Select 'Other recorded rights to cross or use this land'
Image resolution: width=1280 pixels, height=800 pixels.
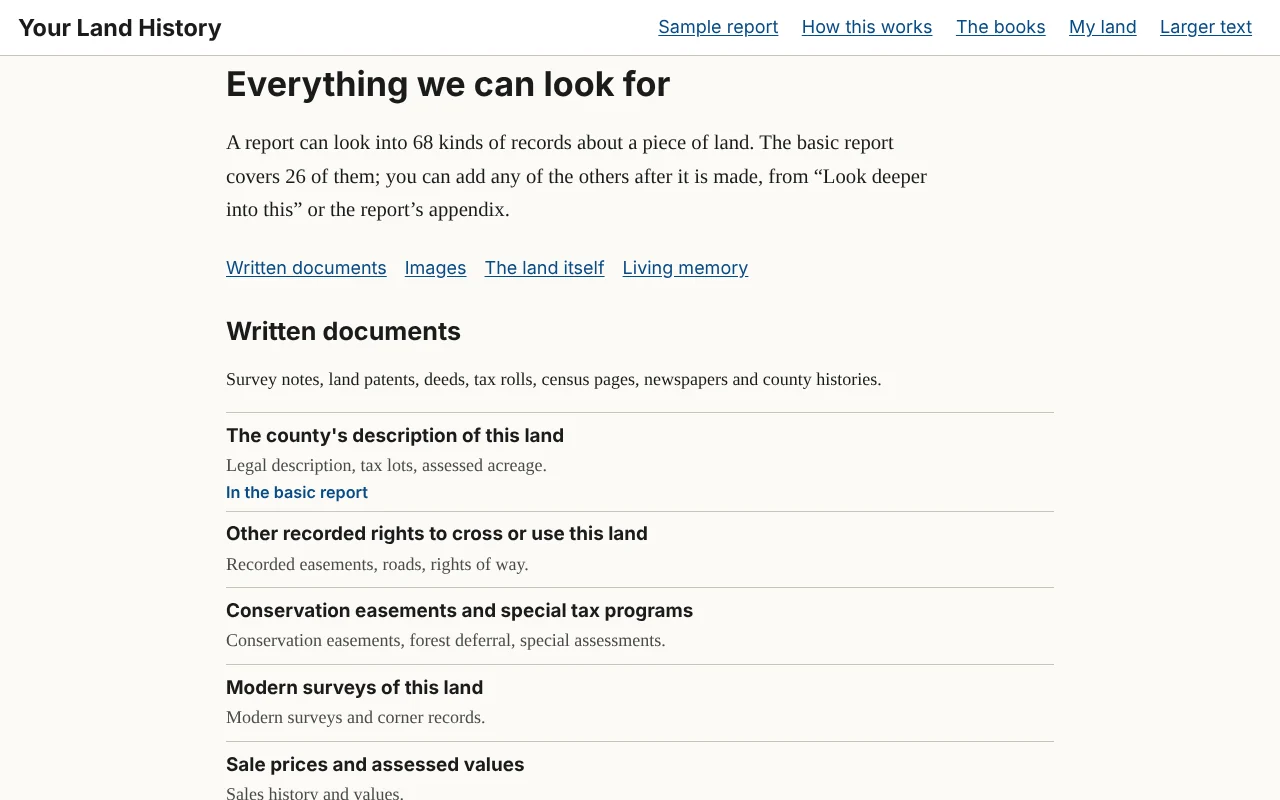pos(437,533)
